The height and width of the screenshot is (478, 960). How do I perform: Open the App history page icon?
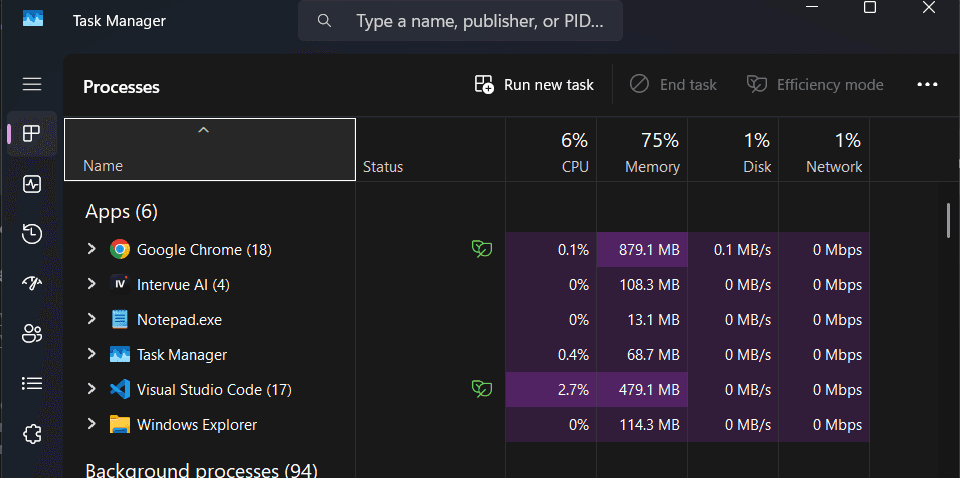pyautogui.click(x=32, y=234)
